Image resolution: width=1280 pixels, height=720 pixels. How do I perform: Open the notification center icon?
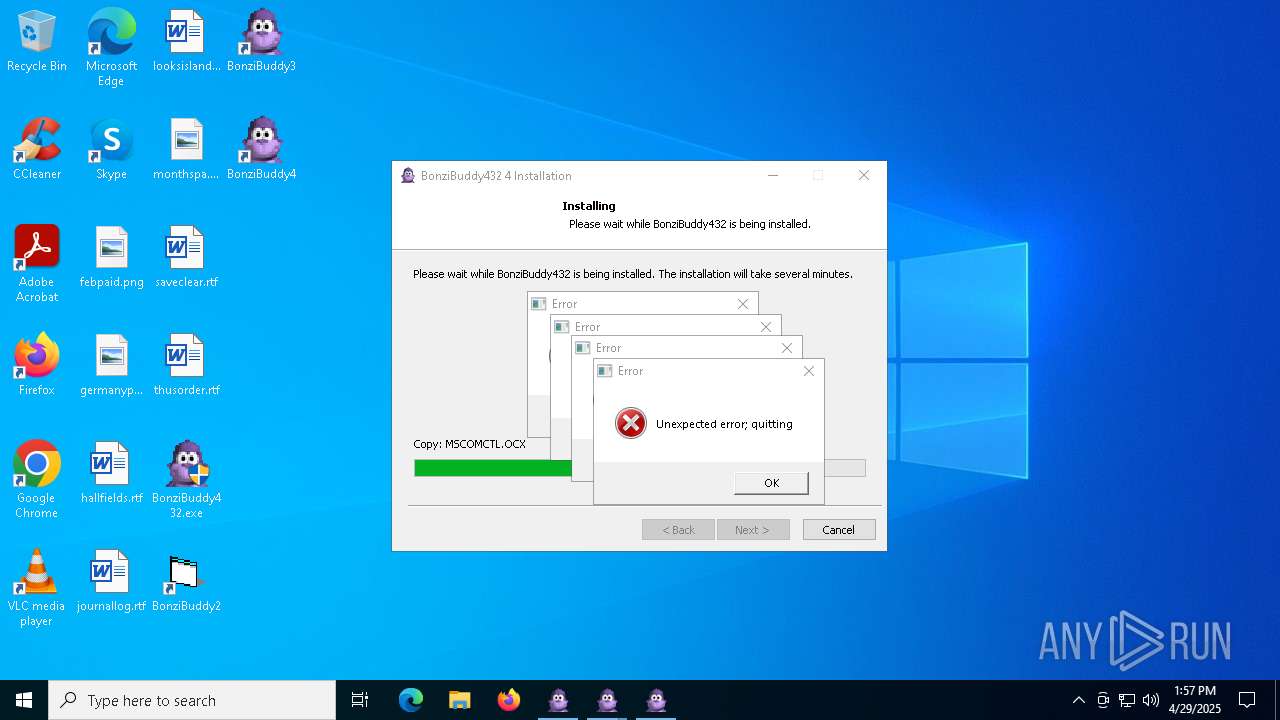(x=1247, y=700)
